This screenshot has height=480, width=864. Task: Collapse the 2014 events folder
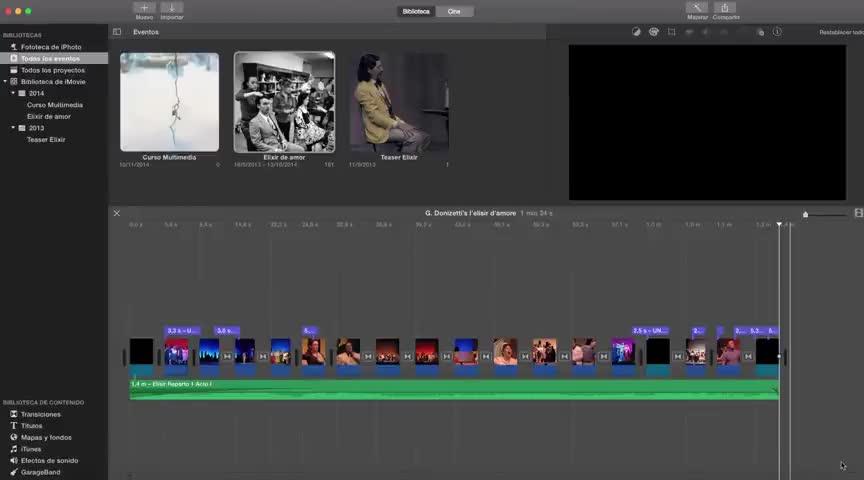(14, 93)
